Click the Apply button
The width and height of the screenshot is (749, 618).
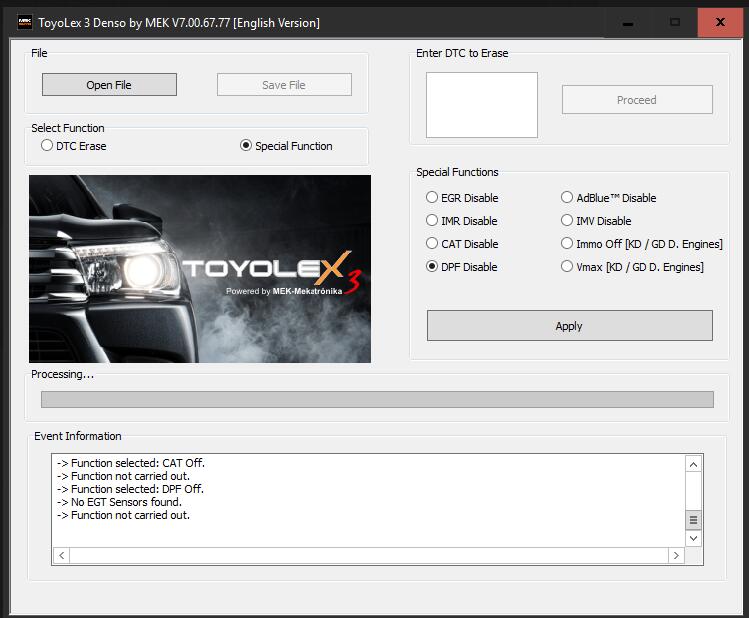[569, 326]
